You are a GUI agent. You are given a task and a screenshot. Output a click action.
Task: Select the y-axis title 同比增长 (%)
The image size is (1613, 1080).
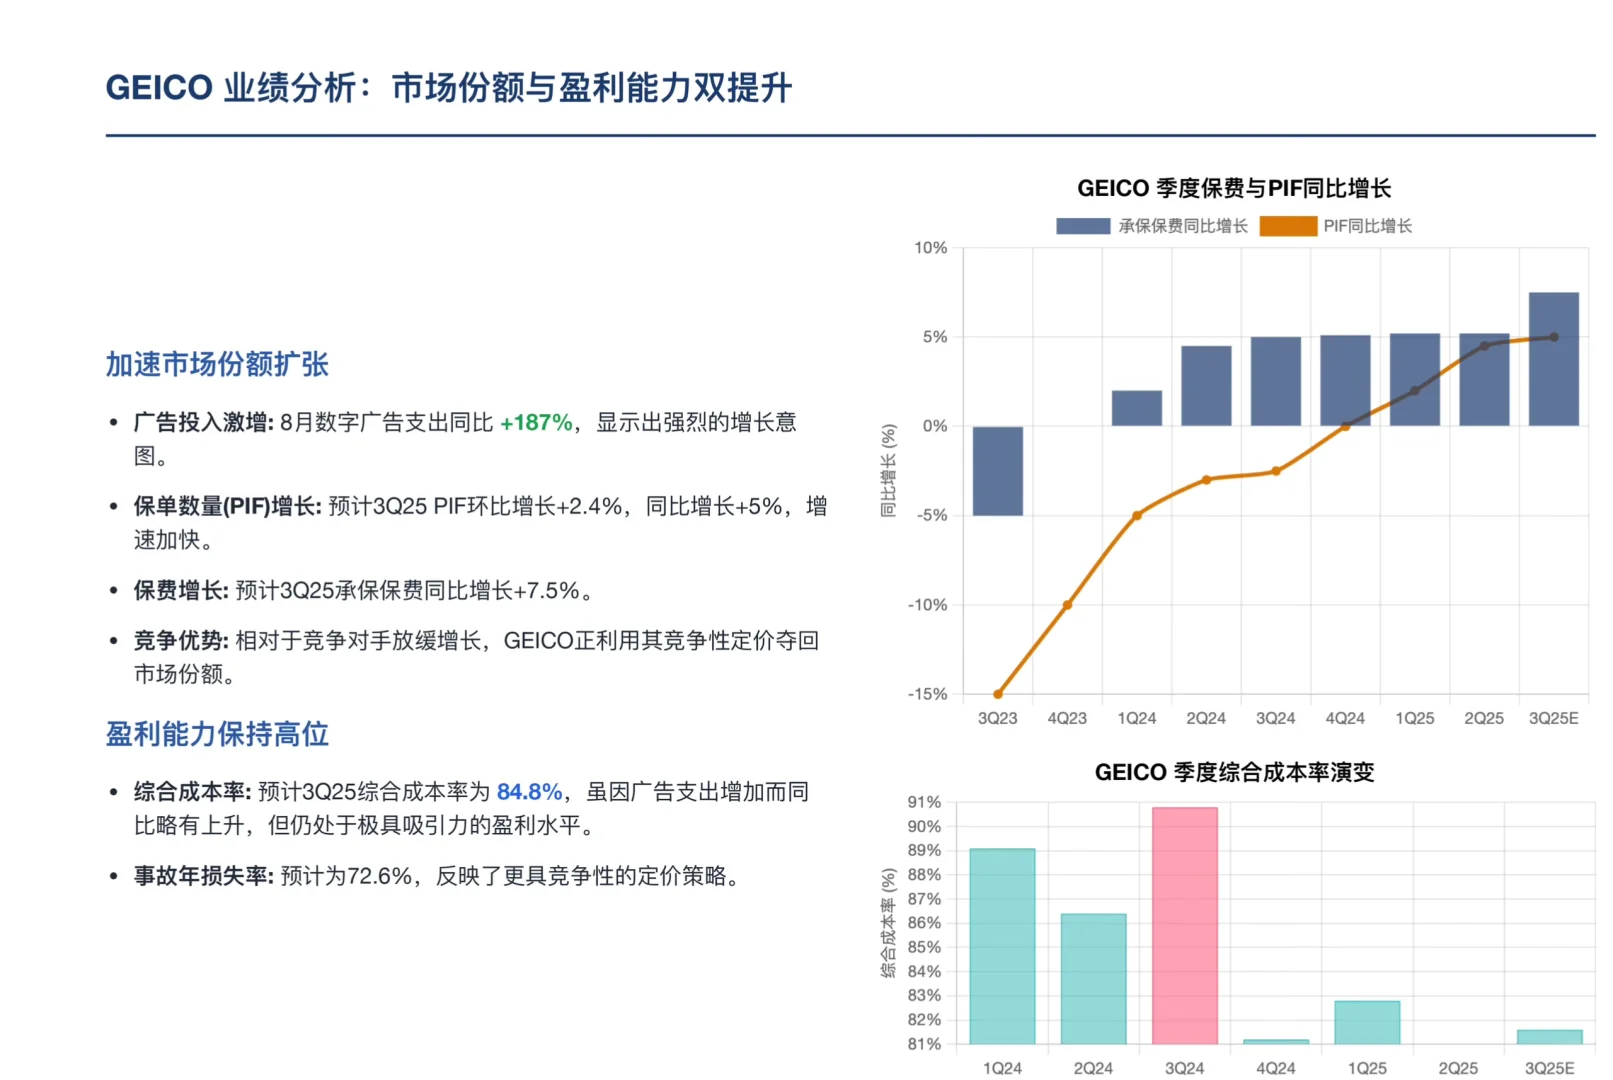click(x=888, y=471)
